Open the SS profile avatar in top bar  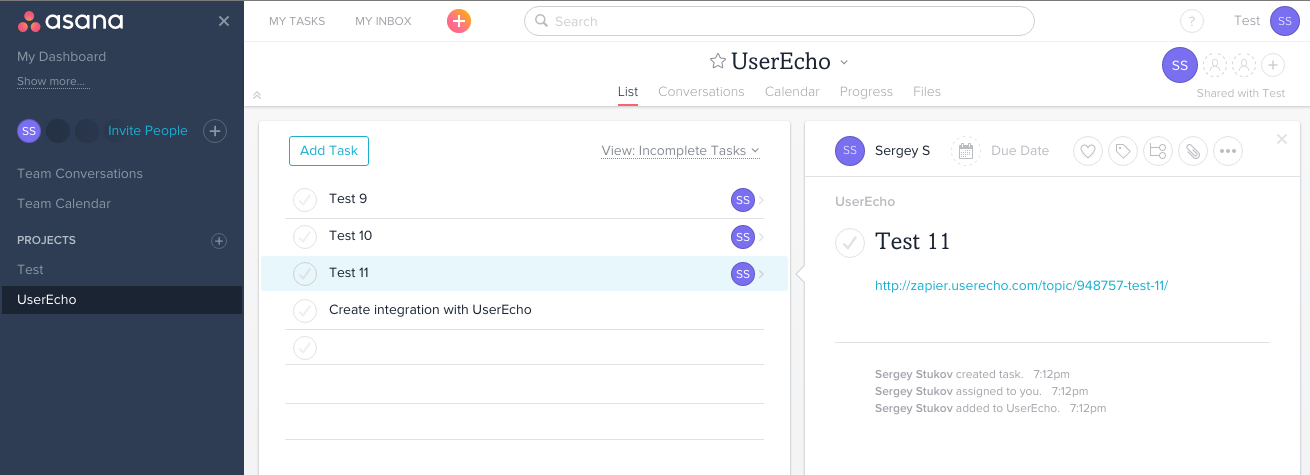(x=1284, y=21)
